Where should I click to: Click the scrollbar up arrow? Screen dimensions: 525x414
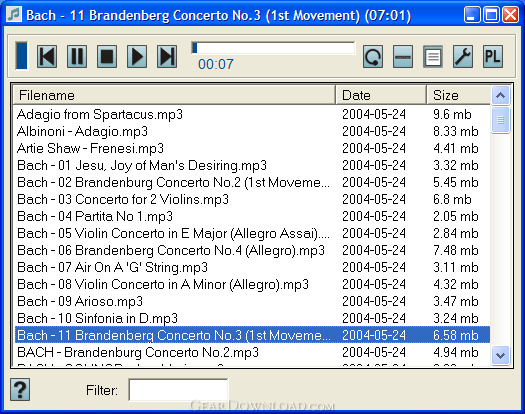[501, 95]
